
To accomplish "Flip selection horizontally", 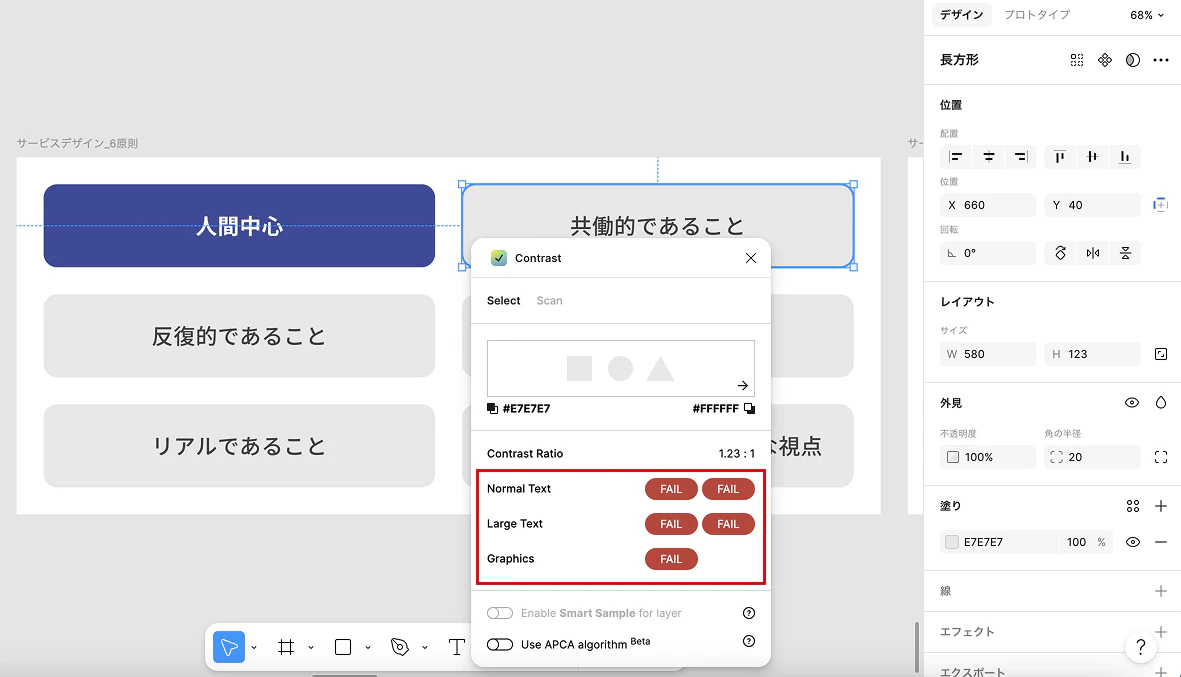I will [x=1093, y=253].
